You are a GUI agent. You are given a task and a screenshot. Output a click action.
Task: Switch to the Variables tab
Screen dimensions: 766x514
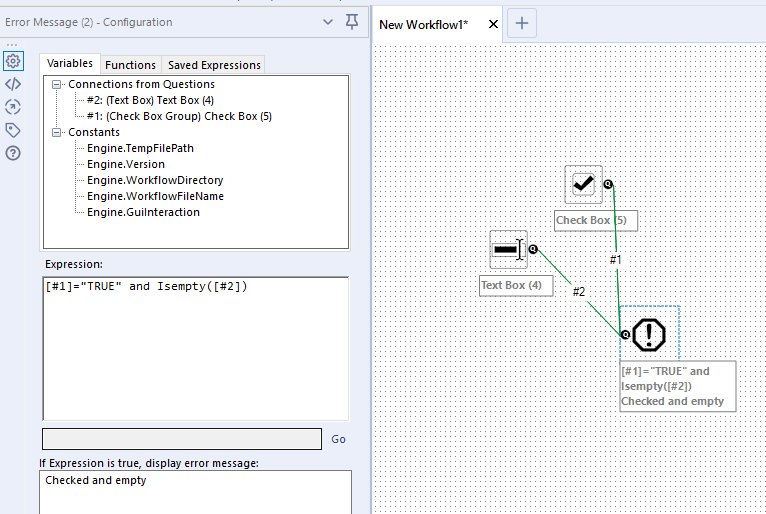[70, 64]
